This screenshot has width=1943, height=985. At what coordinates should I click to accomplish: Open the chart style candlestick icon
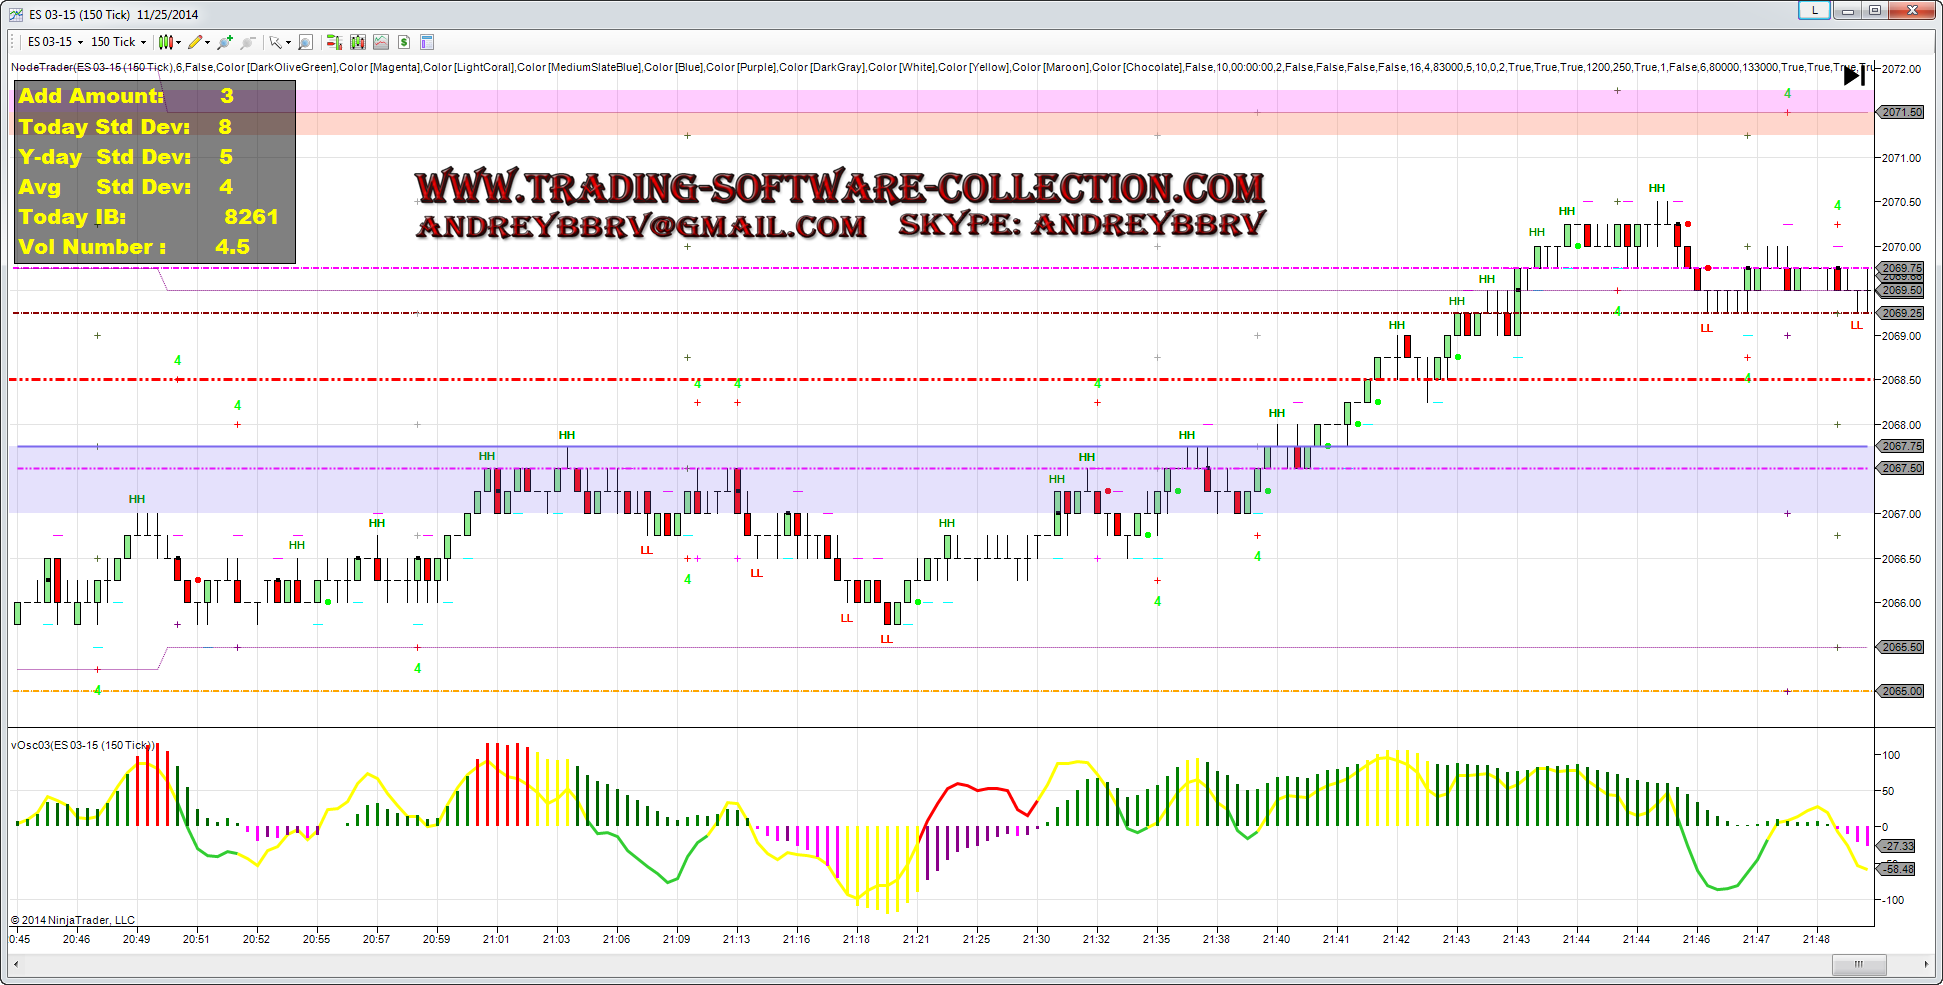point(165,42)
